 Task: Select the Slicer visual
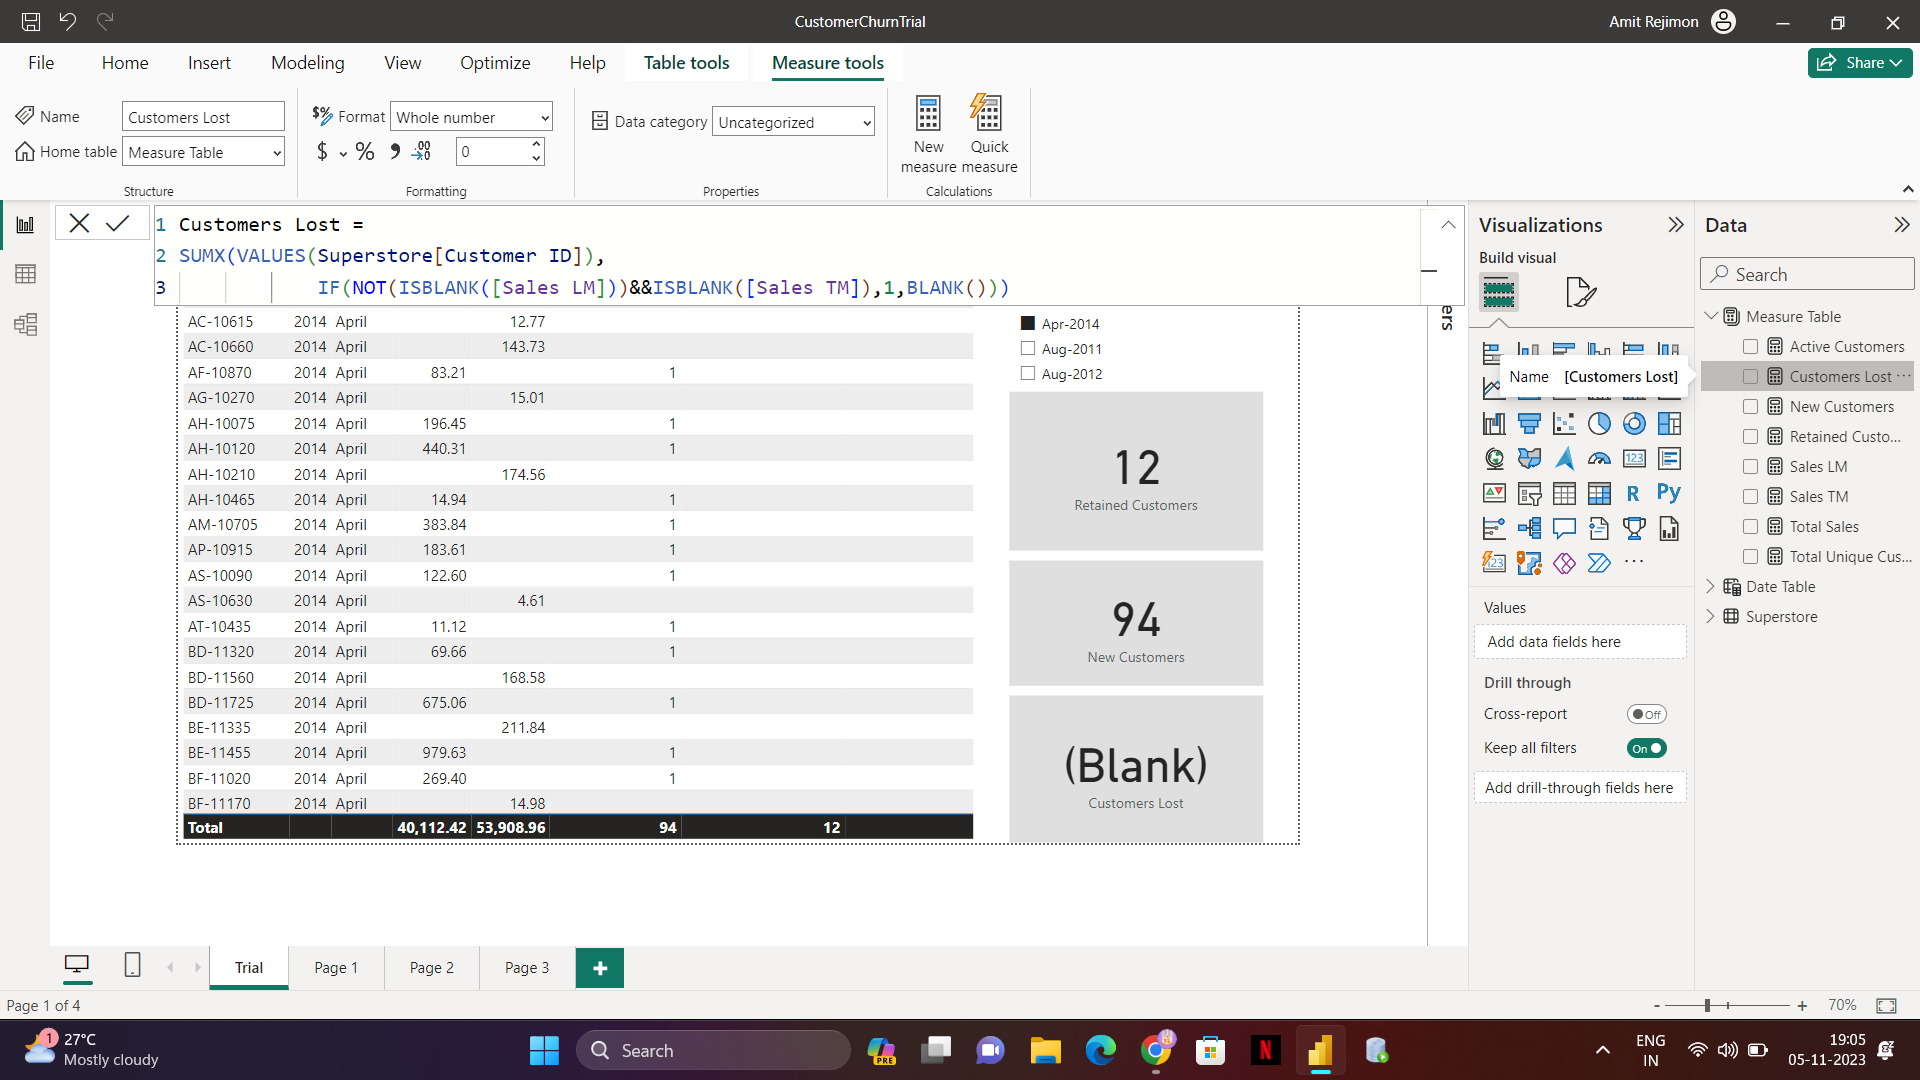coord(1529,493)
